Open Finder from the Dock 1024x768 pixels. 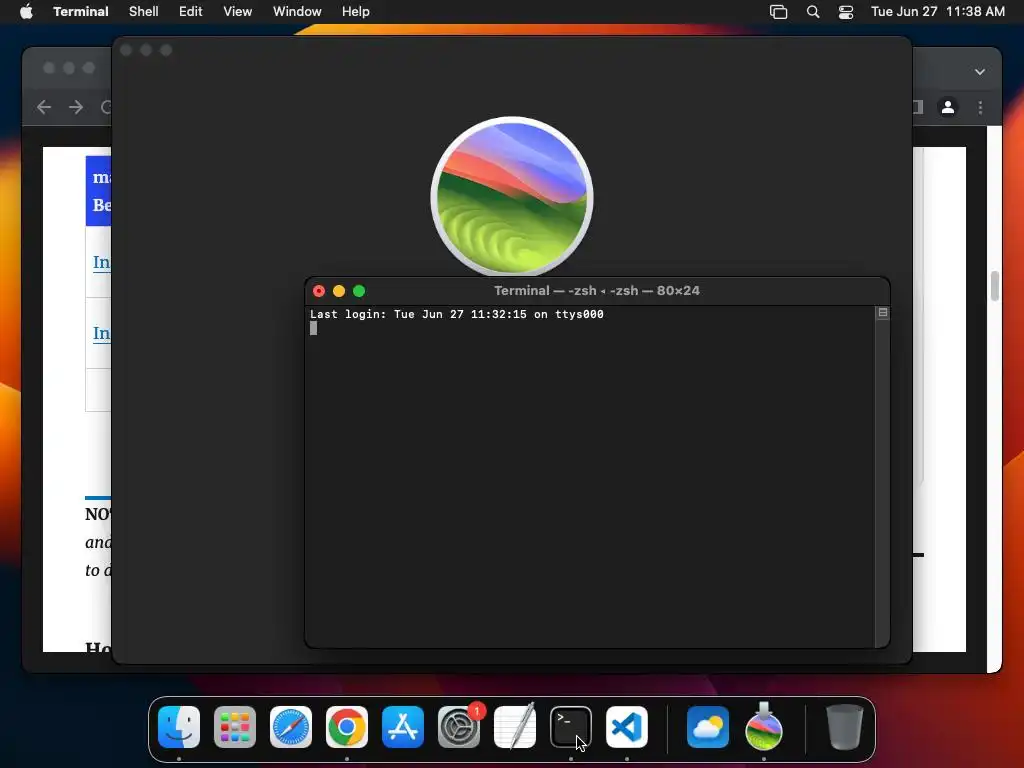pos(179,727)
